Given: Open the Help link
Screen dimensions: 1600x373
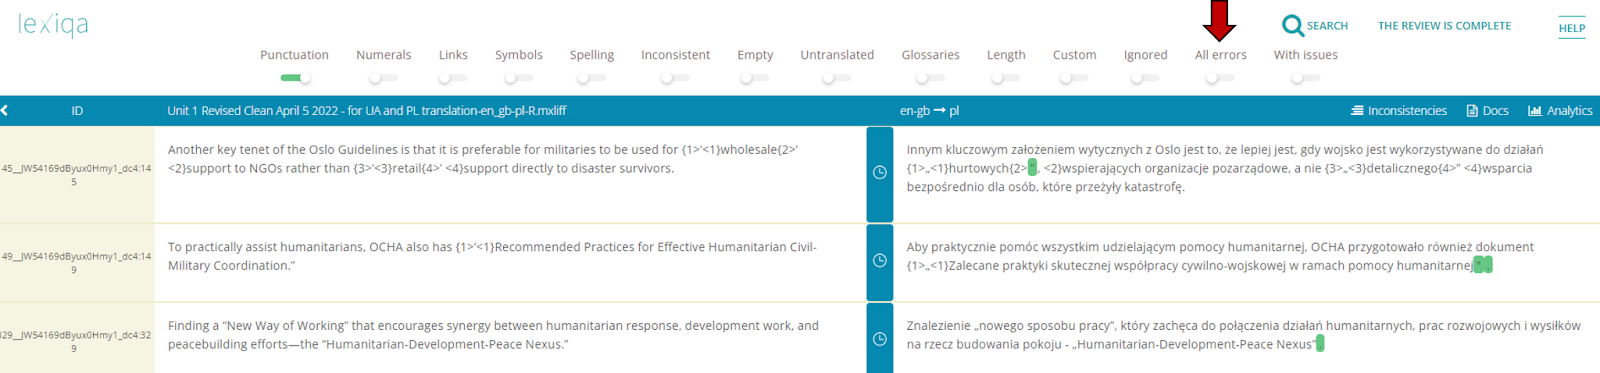Looking at the screenshot, I should (x=1572, y=28).
